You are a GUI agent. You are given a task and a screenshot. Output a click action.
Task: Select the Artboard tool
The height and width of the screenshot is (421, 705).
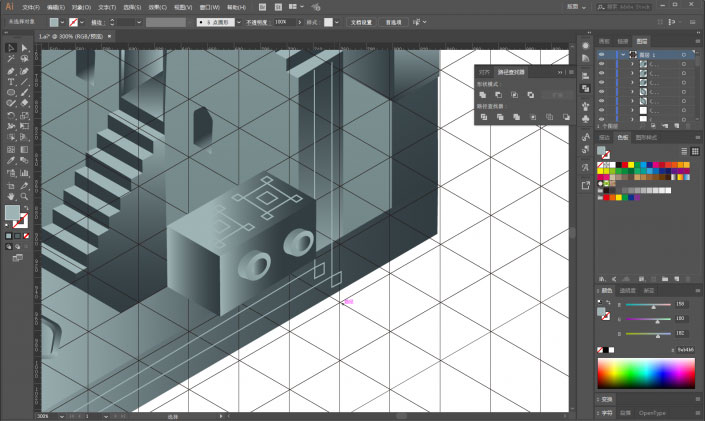pyautogui.click(x=11, y=185)
